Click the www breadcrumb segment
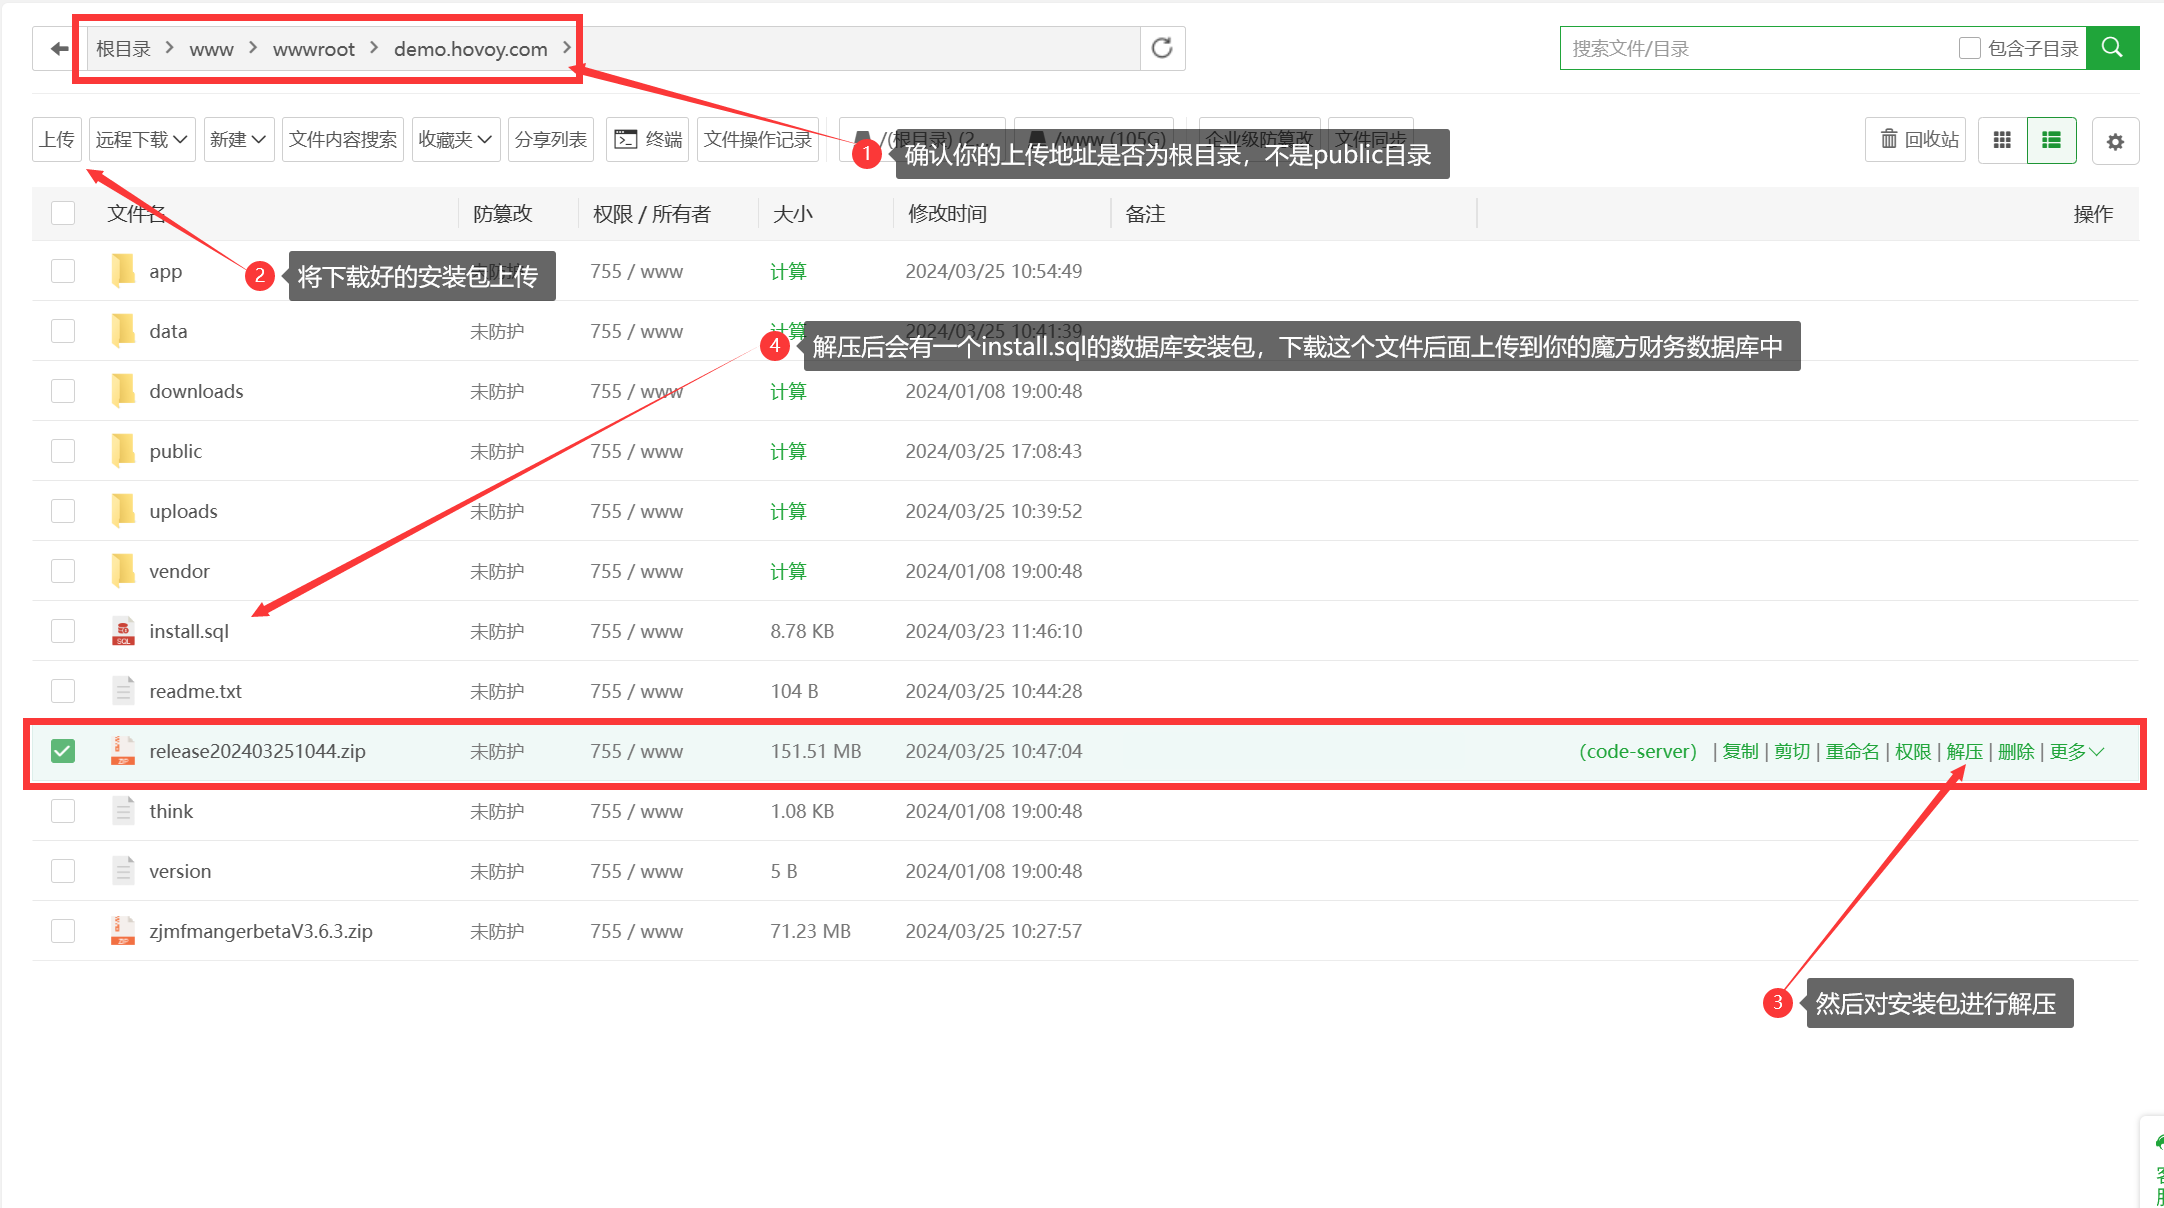This screenshot has width=2164, height=1208. [x=211, y=49]
